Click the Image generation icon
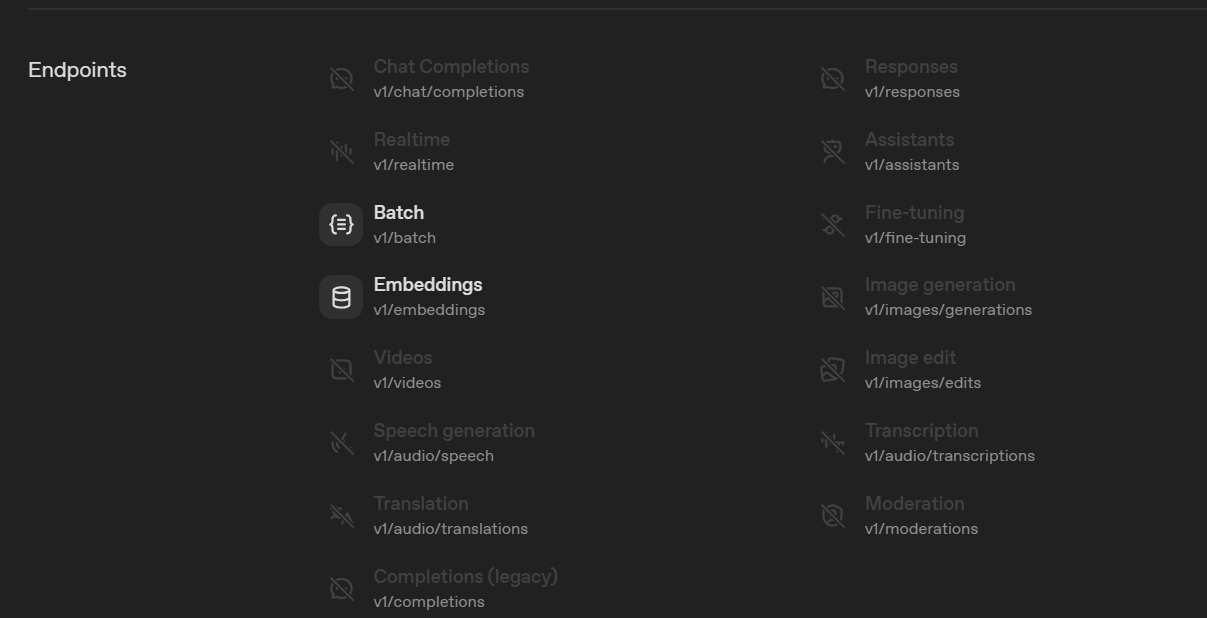The height and width of the screenshot is (618, 1207). [x=832, y=297]
